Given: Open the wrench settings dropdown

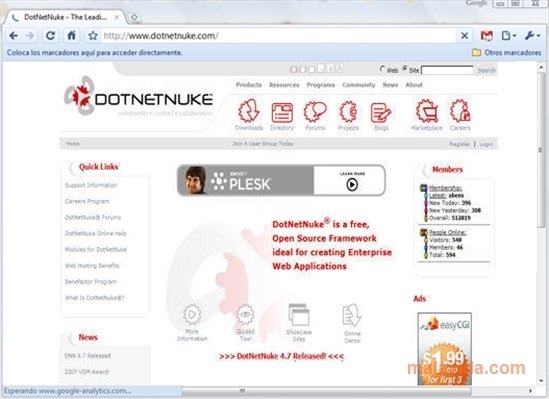Looking at the screenshot, I should 532,35.
